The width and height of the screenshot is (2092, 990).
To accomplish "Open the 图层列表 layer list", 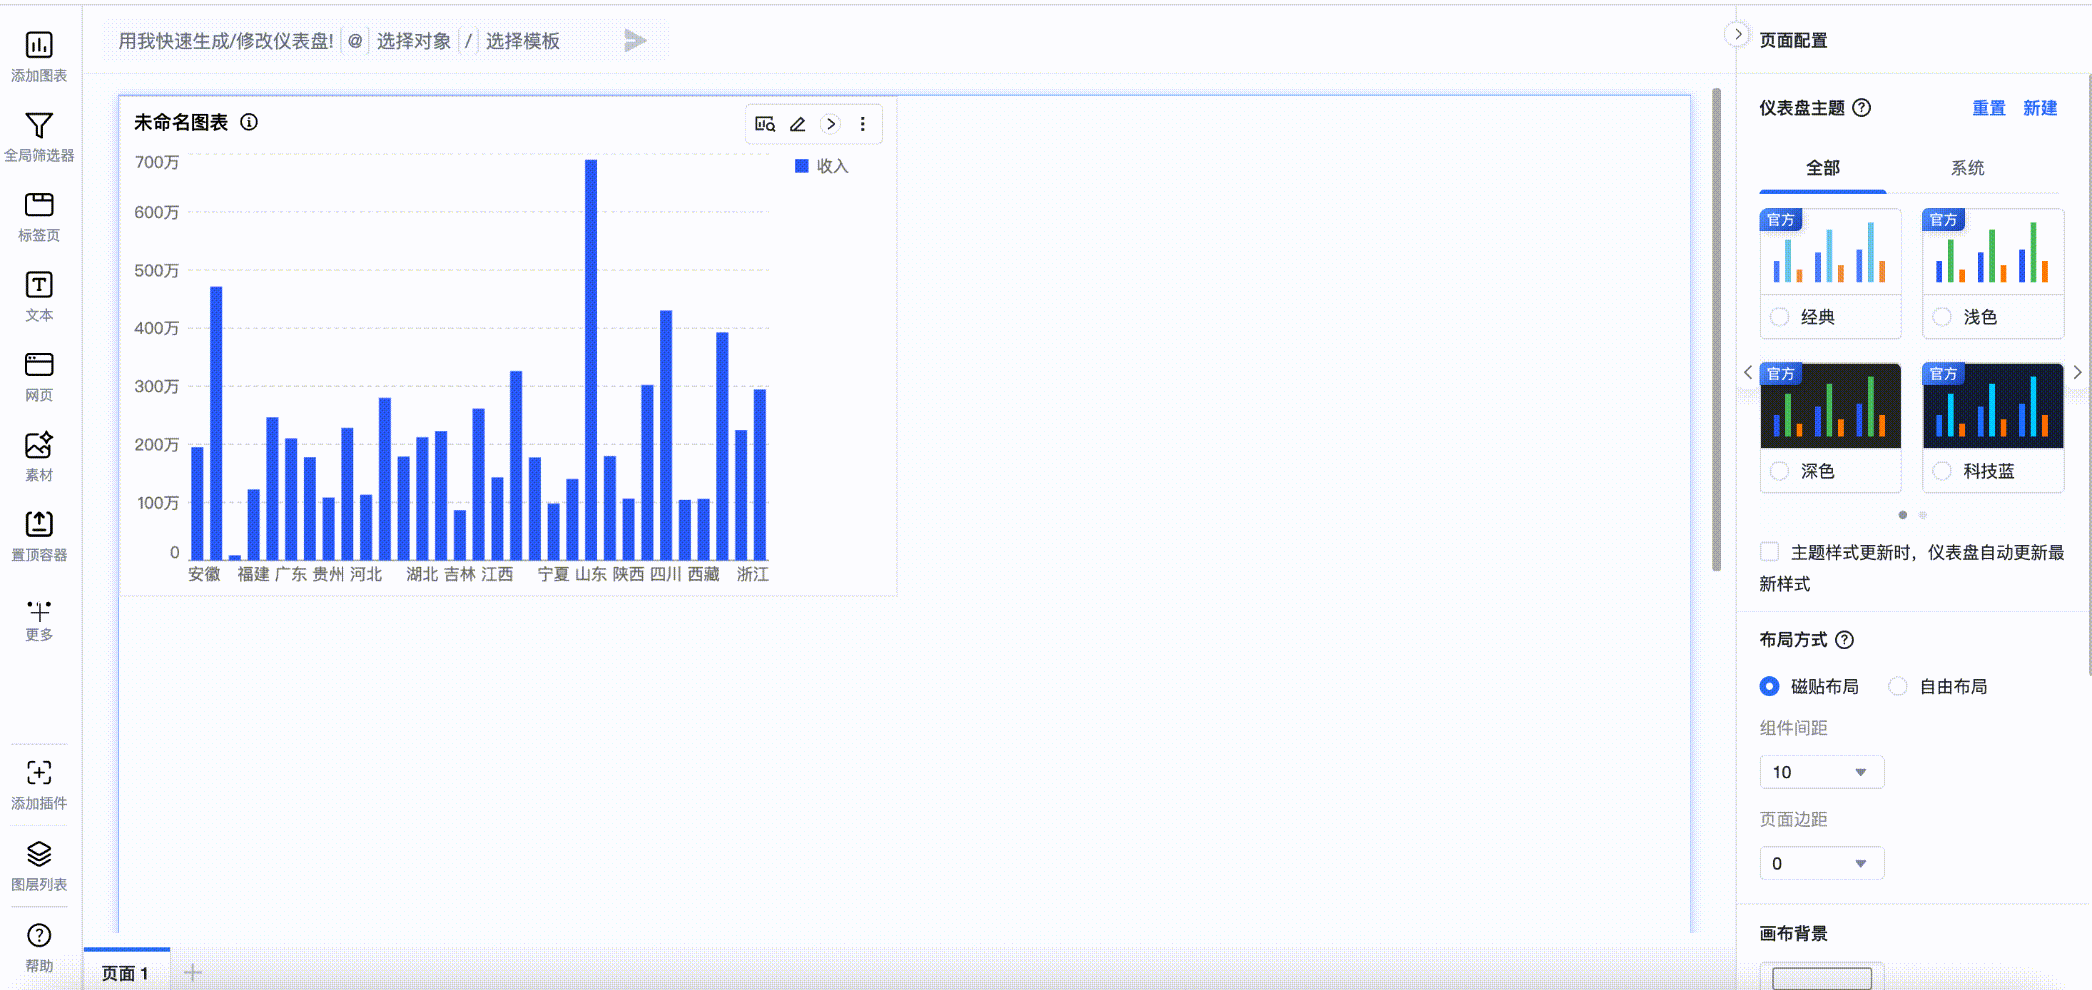I will tap(39, 855).
